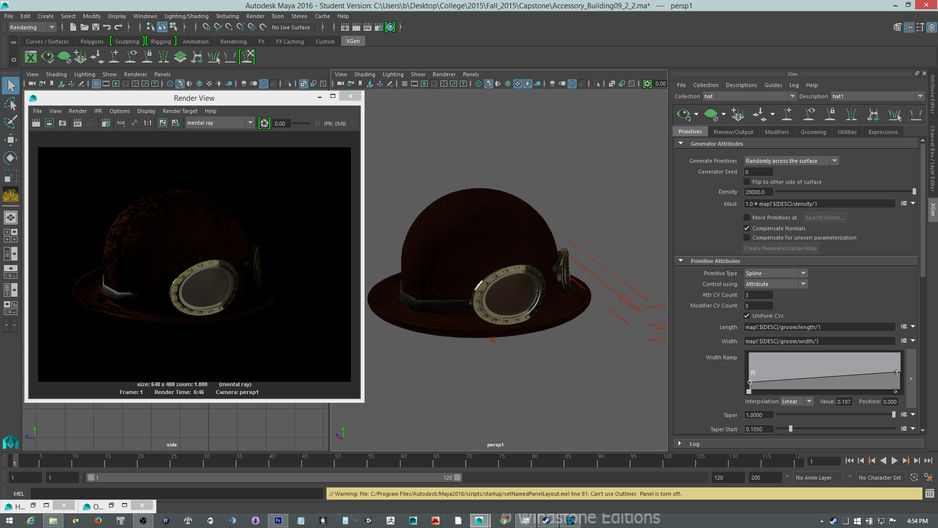
Task: Enable Compensate for uneven parameterization
Action: pos(747,238)
